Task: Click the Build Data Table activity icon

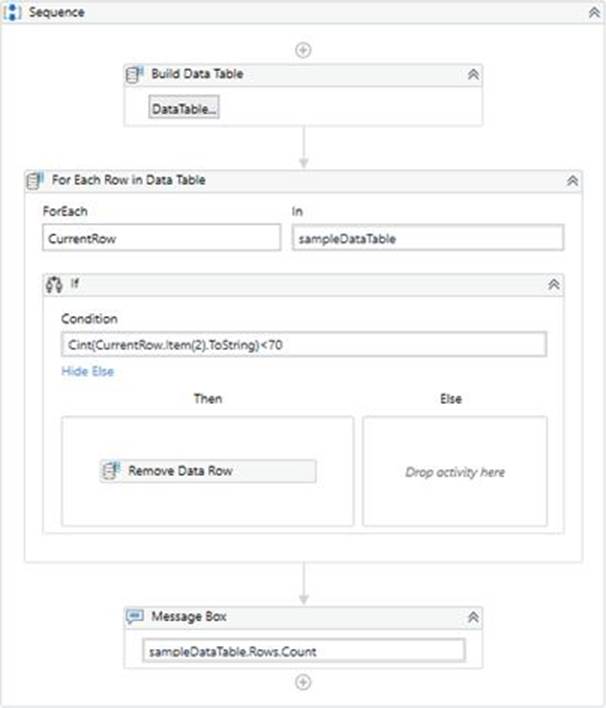Action: (136, 74)
